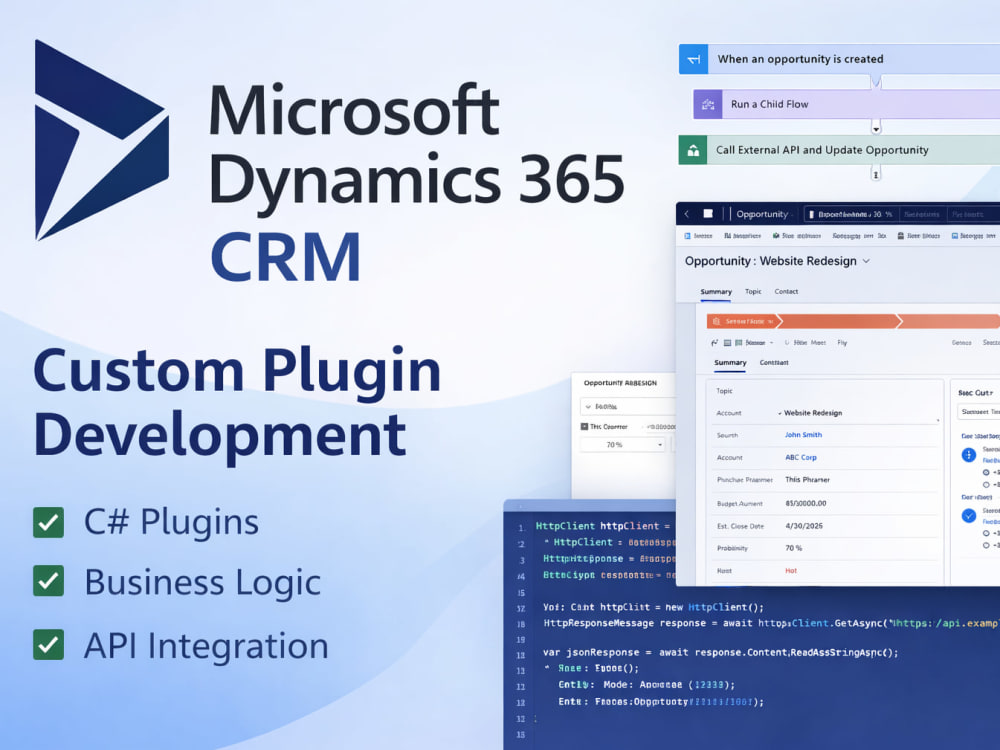The width and height of the screenshot is (1000, 750).
Task: Toggle the Business Logic checkbox
Action: click(48, 581)
